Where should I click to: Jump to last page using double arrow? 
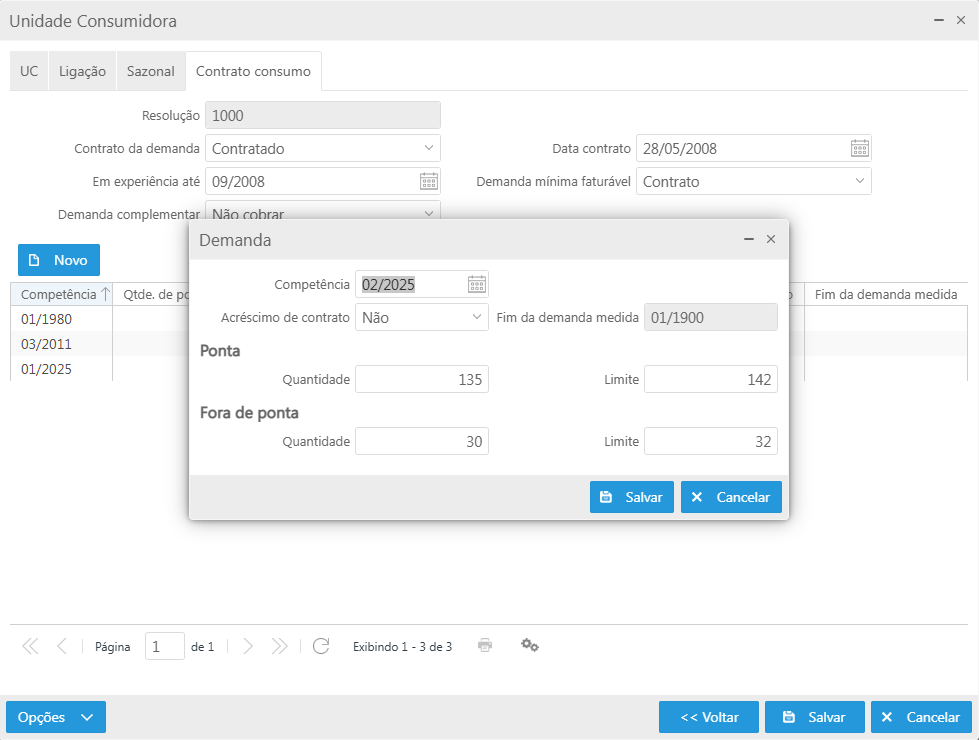coord(280,646)
